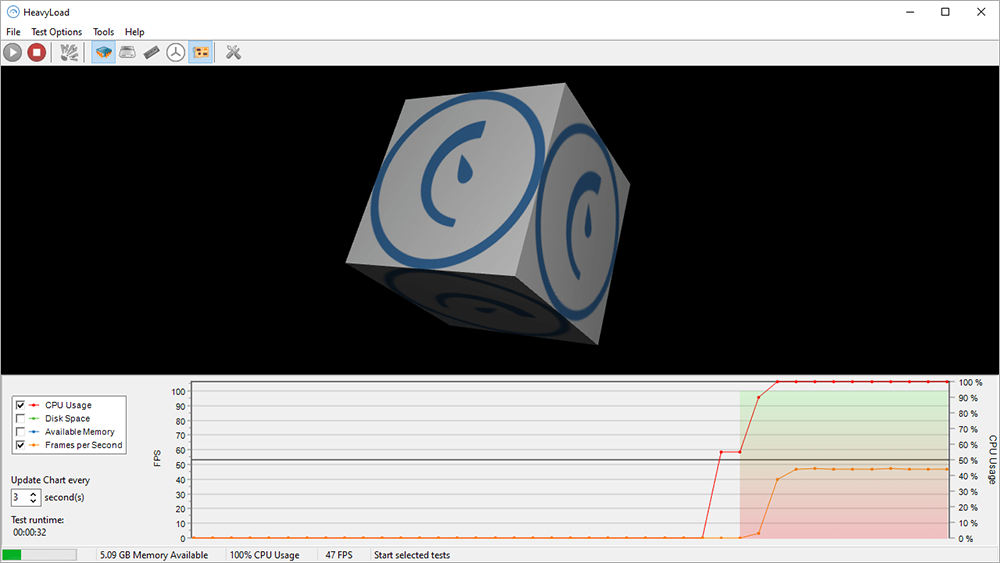1000x563 pixels.
Task: Uncheck the CPU Usage chart series
Action: 20,405
